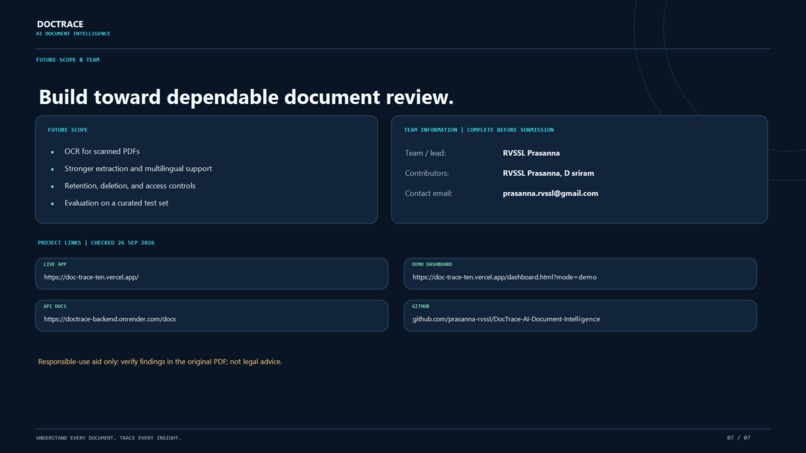Image resolution: width=806 pixels, height=453 pixels.
Task: Click the 'FUTURE SCOPE' card heading
Action: click(67, 130)
